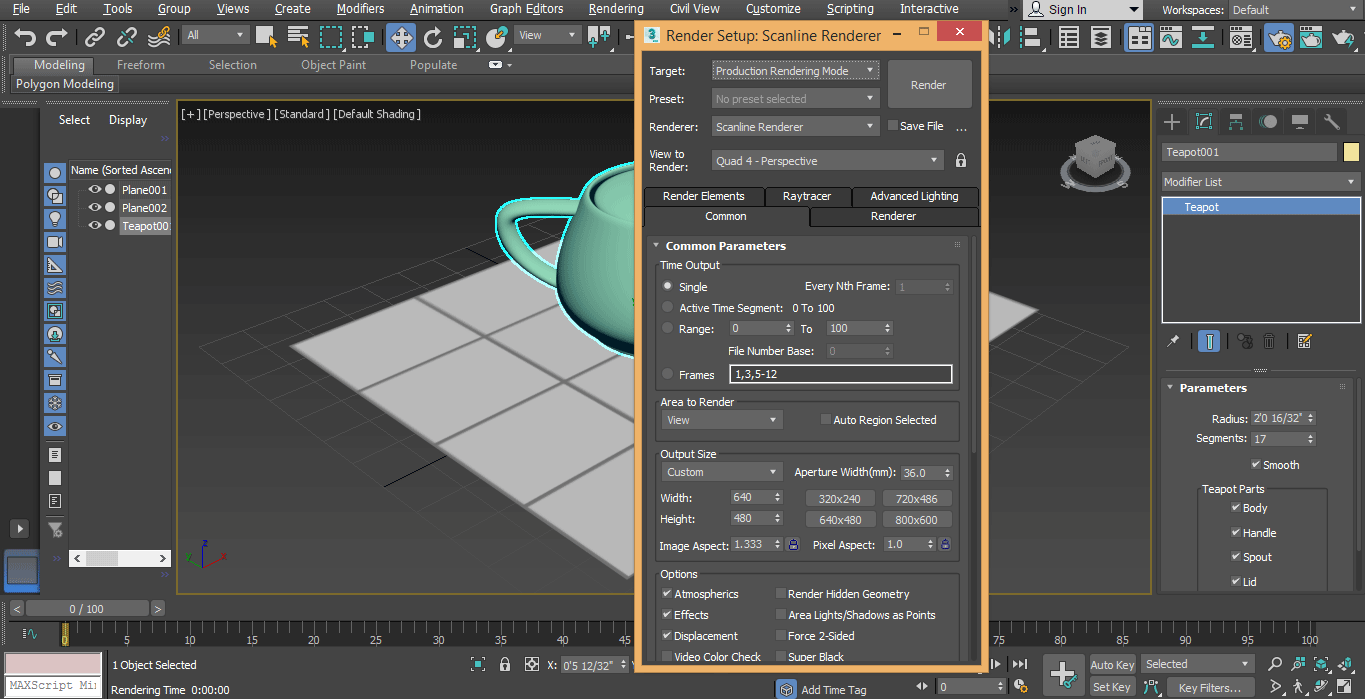Open the Renderer dropdown showing Scanline Renderer
Image resolution: width=1365 pixels, height=699 pixels.
coord(796,127)
